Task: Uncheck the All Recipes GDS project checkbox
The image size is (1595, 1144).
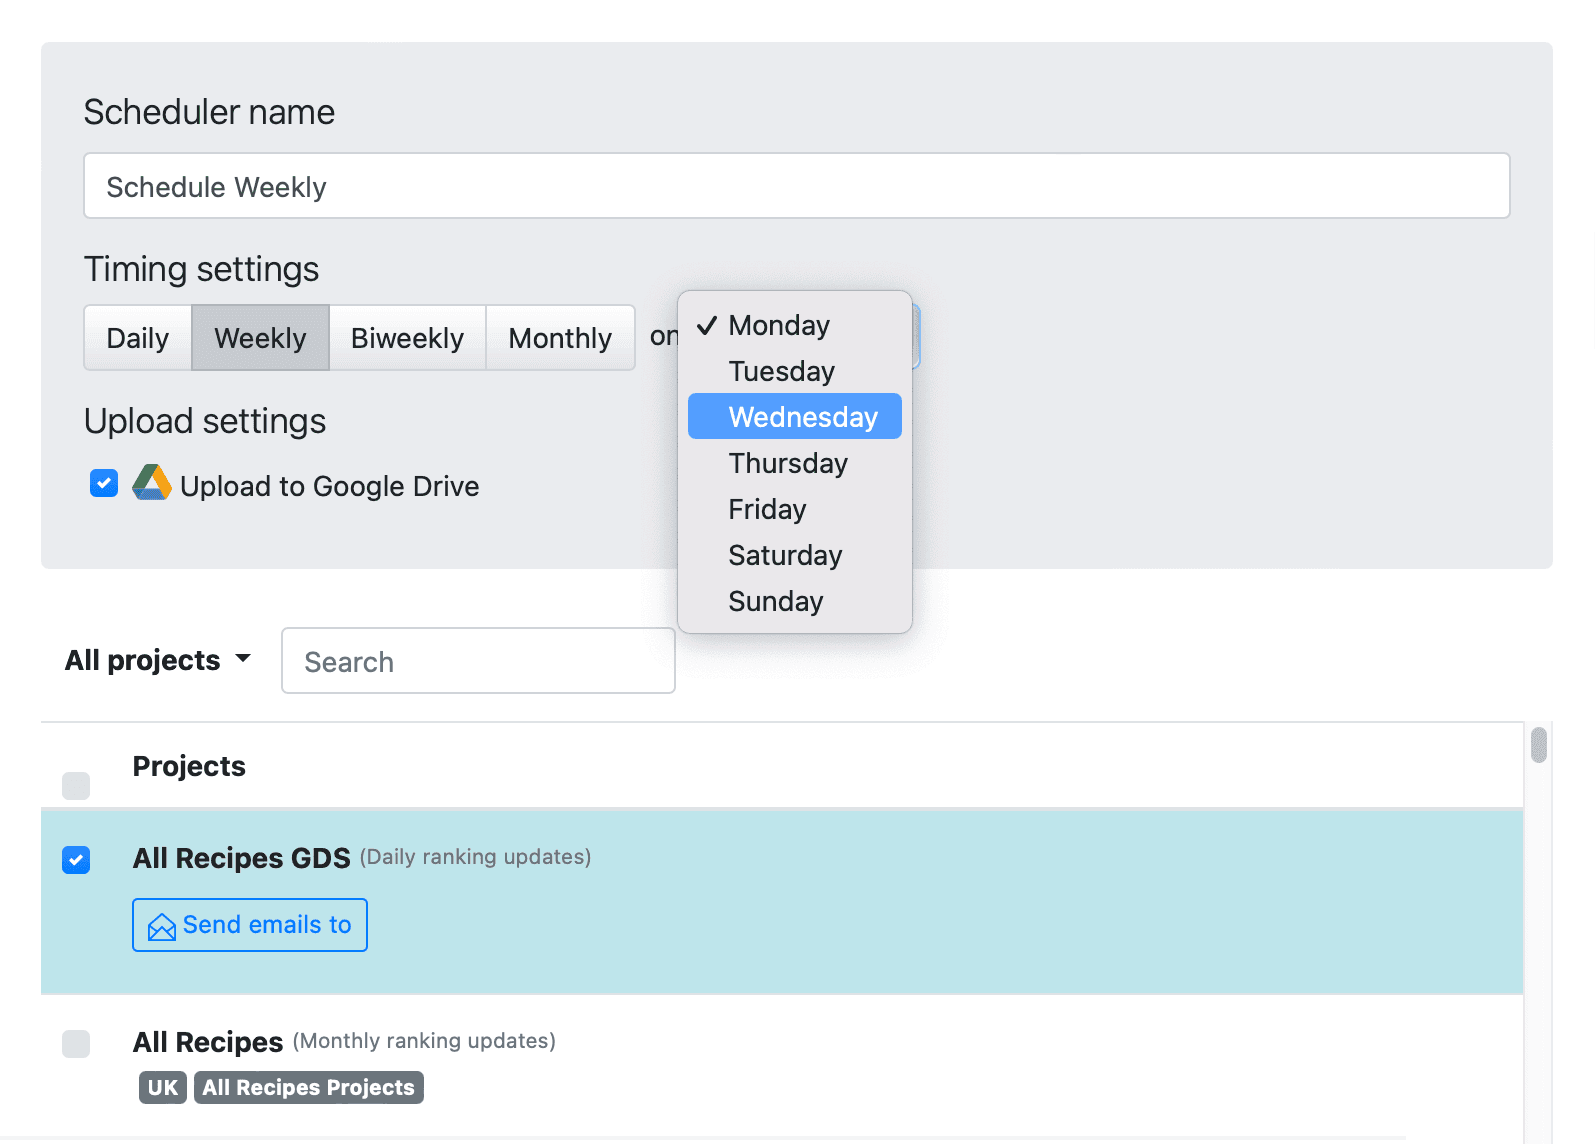Action: (x=76, y=859)
